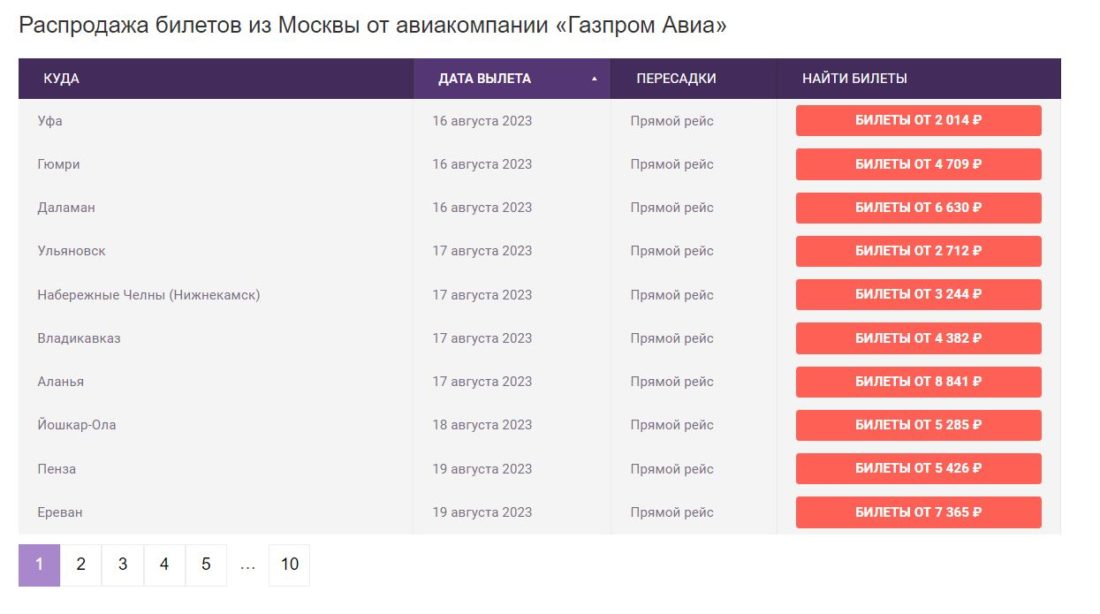Buy tickets to Даламан from 6 630 ₽
The height and width of the screenshot is (614, 1100).
917,207
